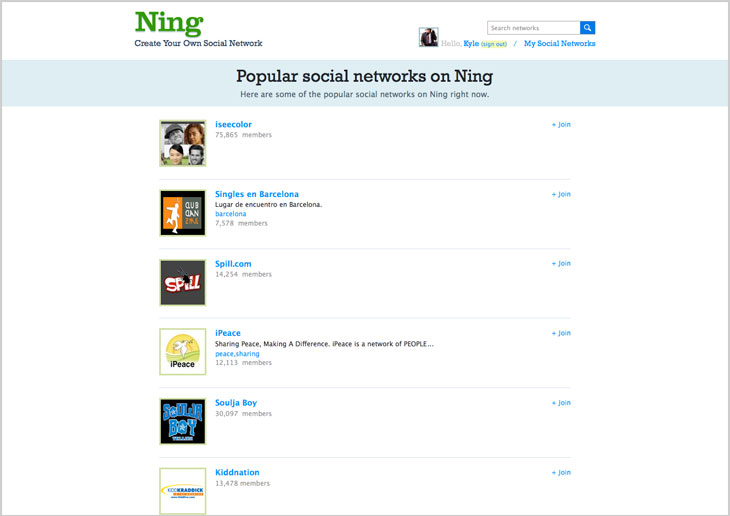Select the 13,478 members count text

242,483
